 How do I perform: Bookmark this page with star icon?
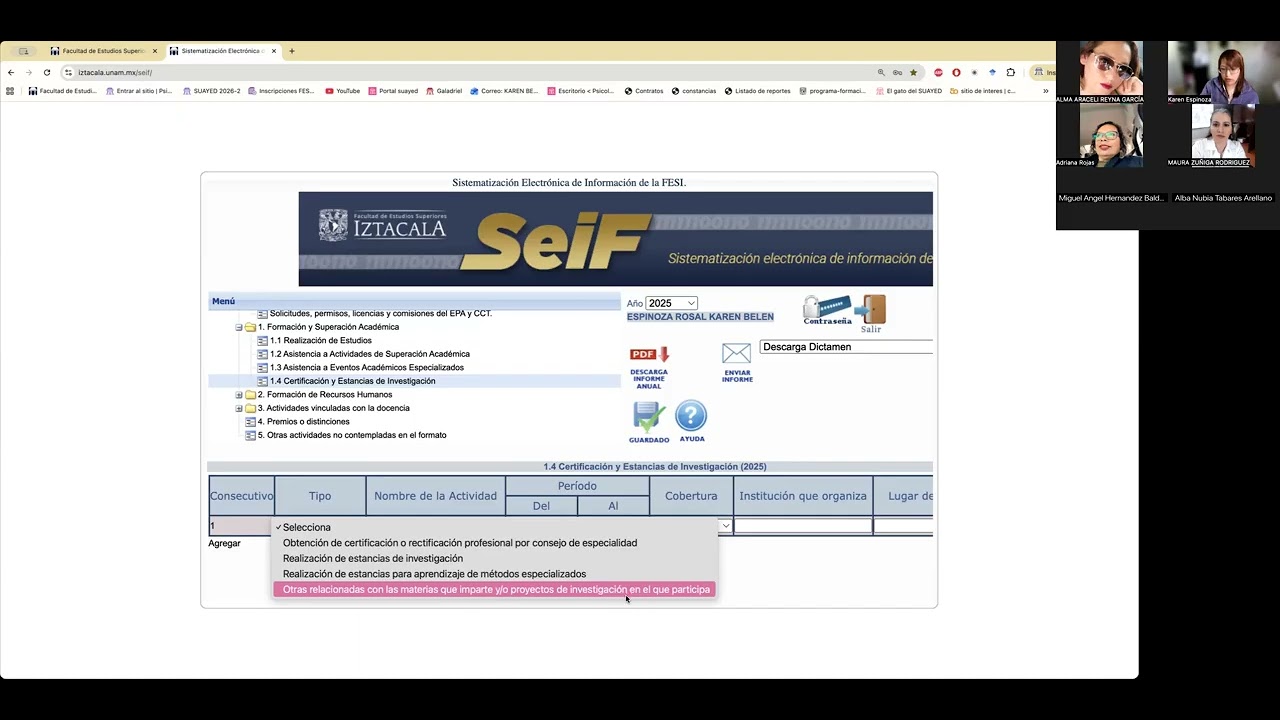click(913, 72)
